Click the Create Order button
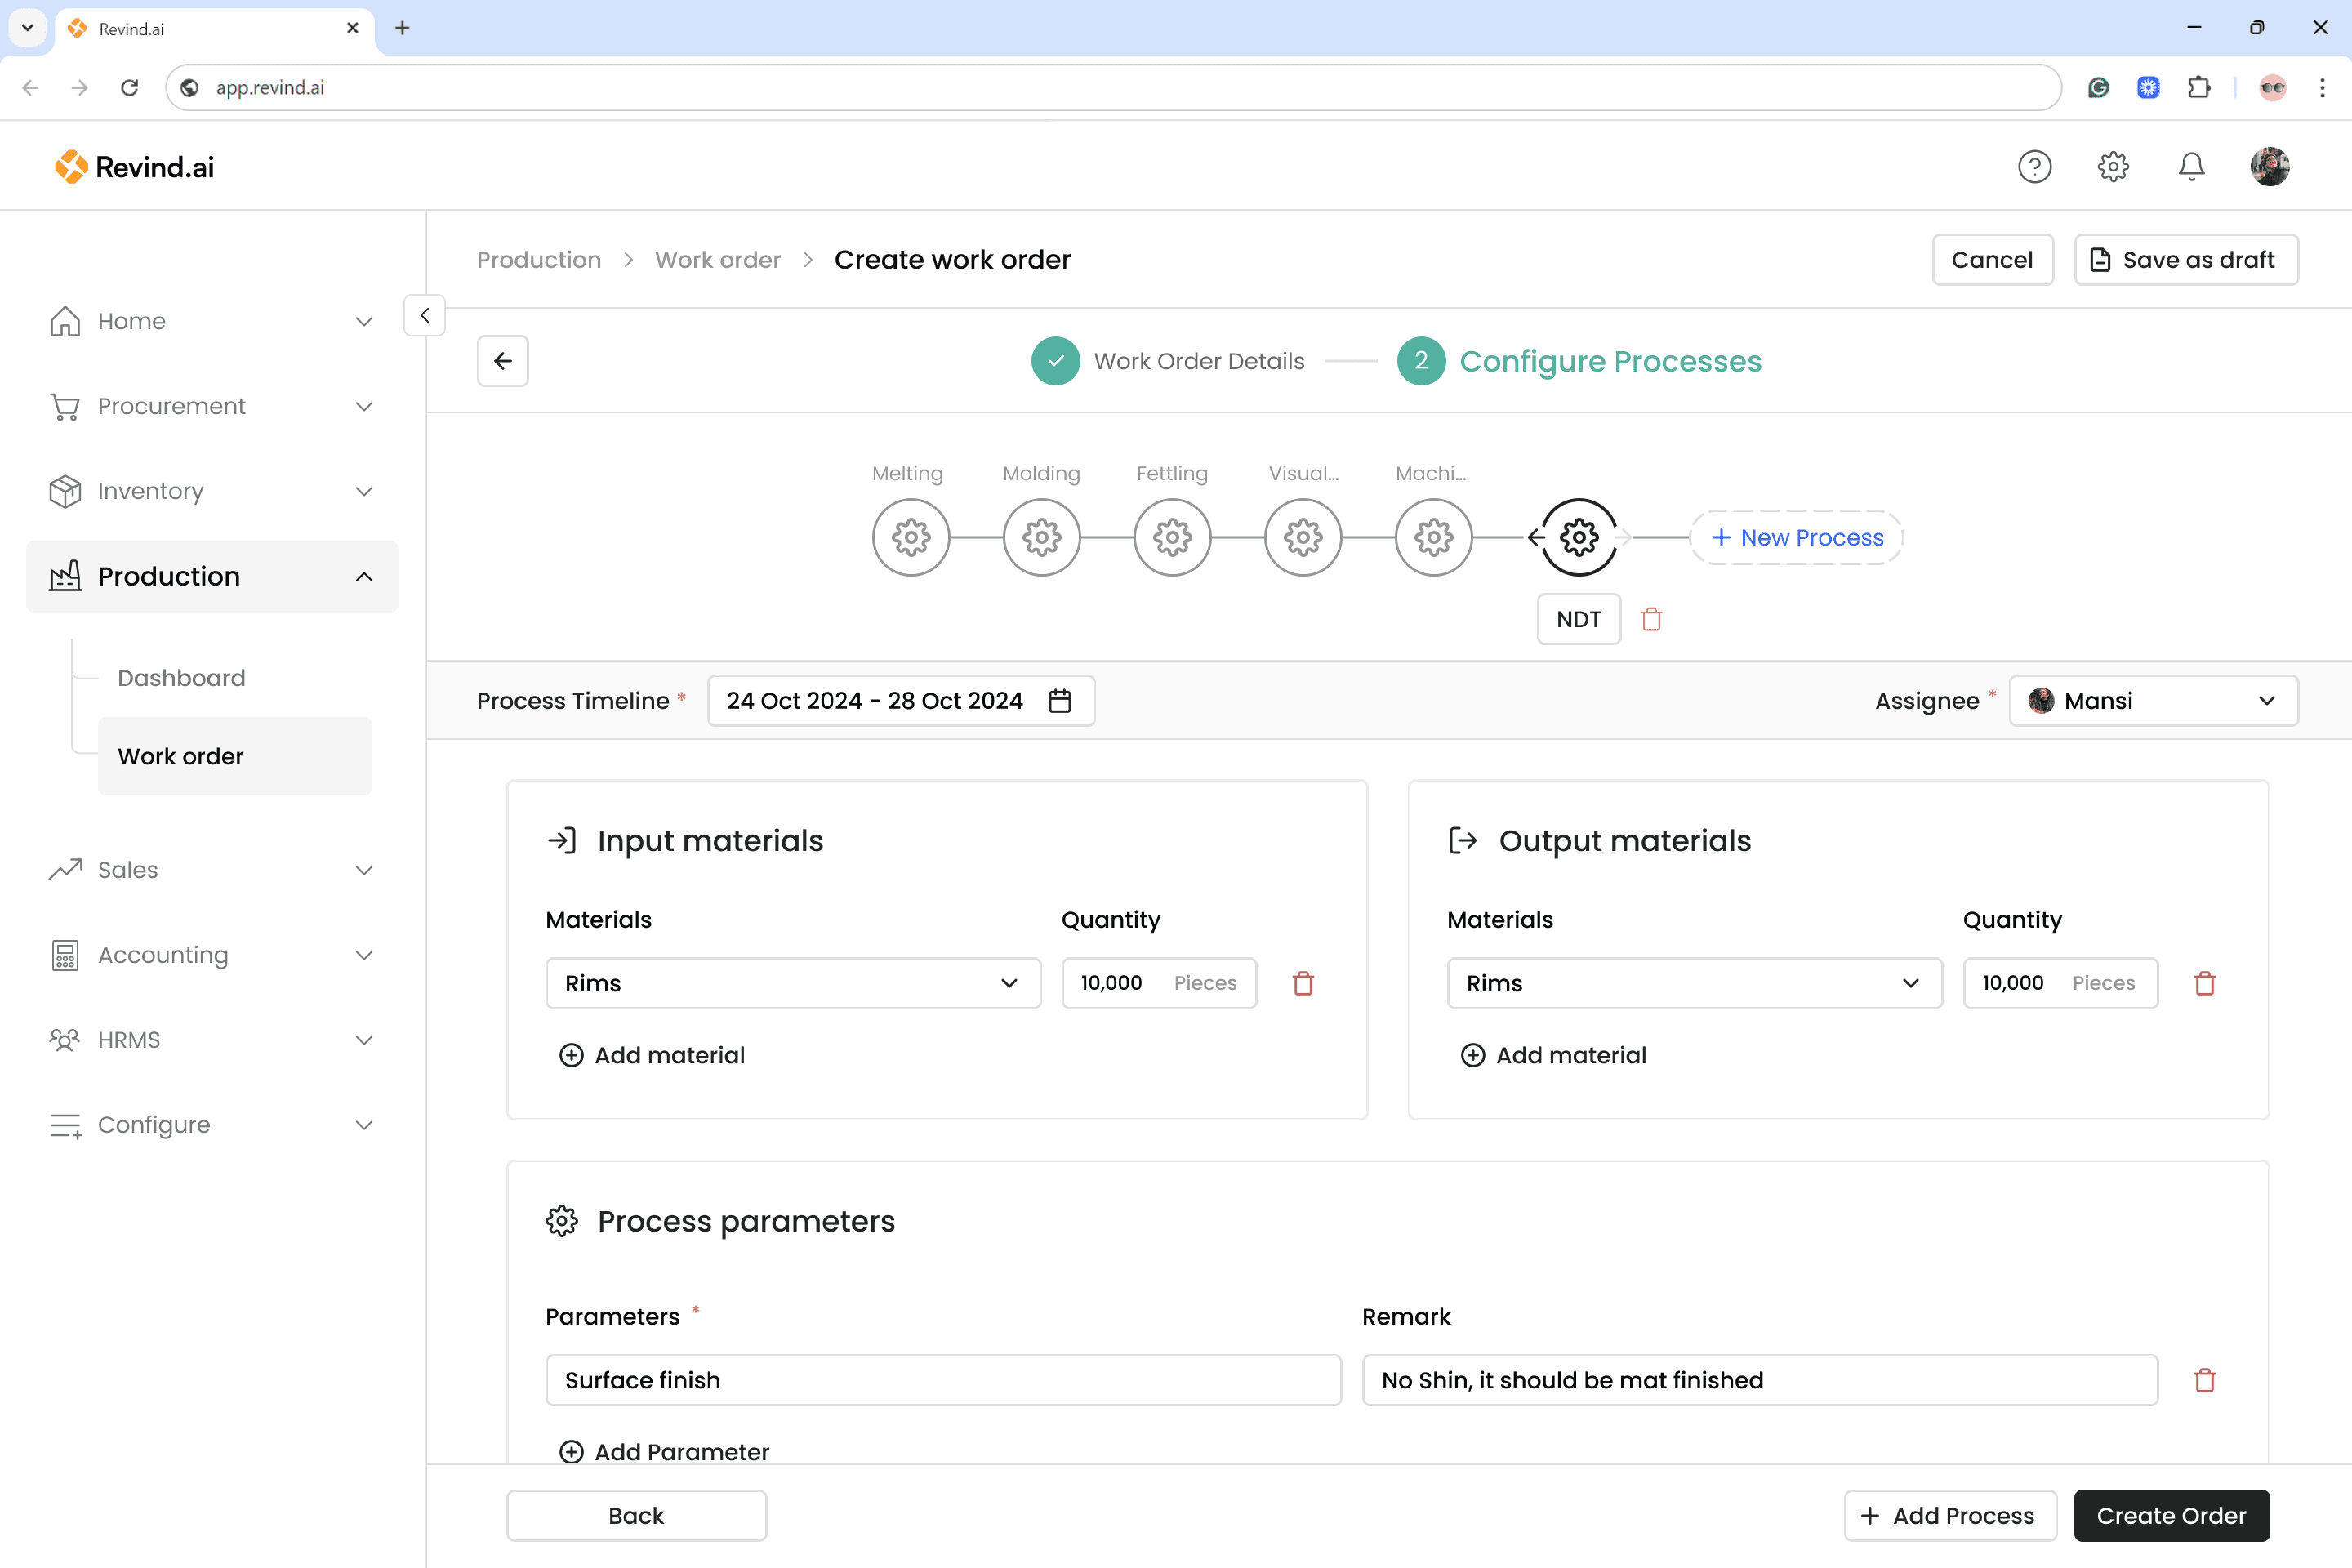This screenshot has width=2352, height=1568. [x=2170, y=1515]
